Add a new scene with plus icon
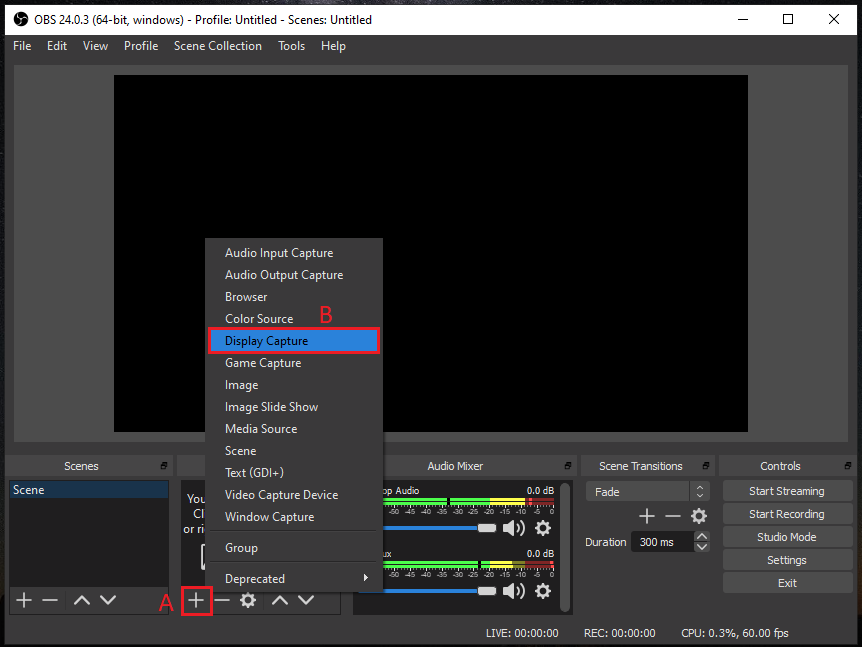Image resolution: width=862 pixels, height=647 pixels. [x=24, y=600]
